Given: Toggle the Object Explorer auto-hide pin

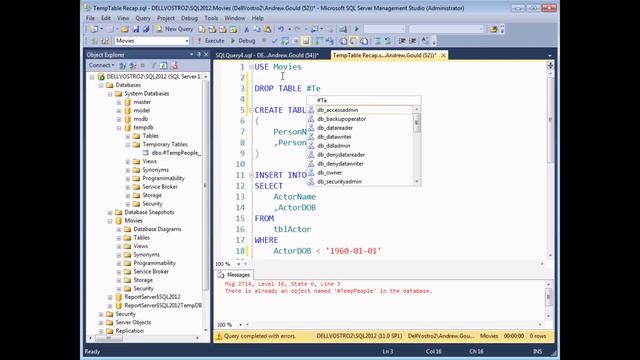Looking at the screenshot, I should (199, 54).
